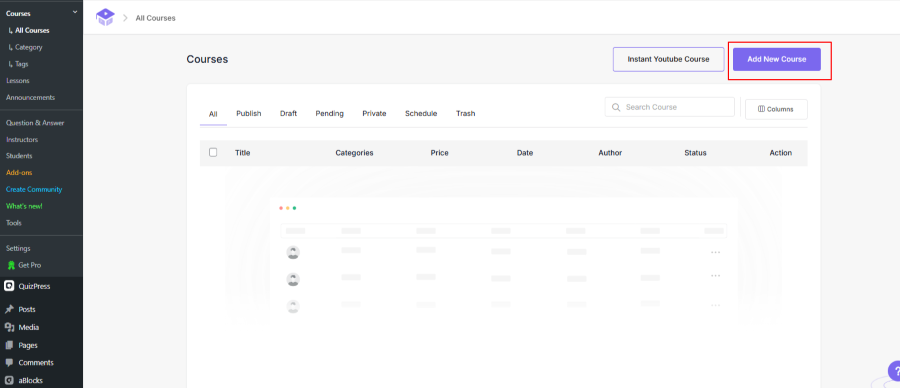The width and height of the screenshot is (900, 388).
Task: Click the Instant Youtube Course button
Action: click(x=668, y=59)
